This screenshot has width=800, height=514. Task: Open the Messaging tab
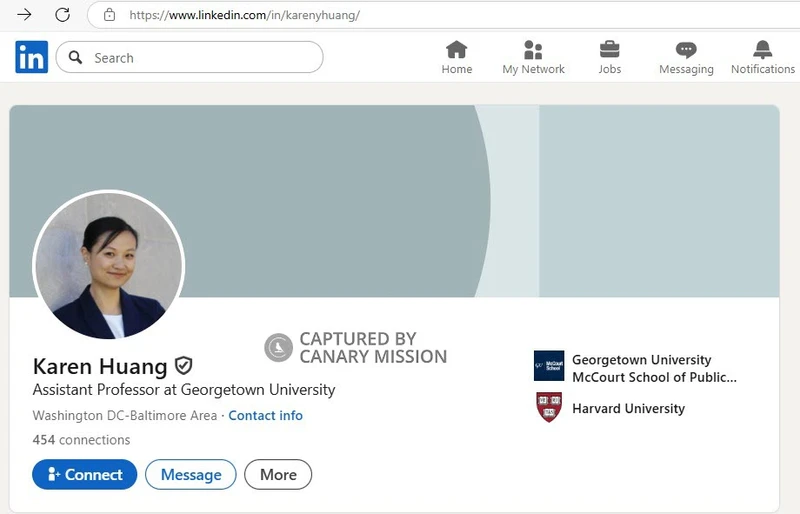coord(686,57)
